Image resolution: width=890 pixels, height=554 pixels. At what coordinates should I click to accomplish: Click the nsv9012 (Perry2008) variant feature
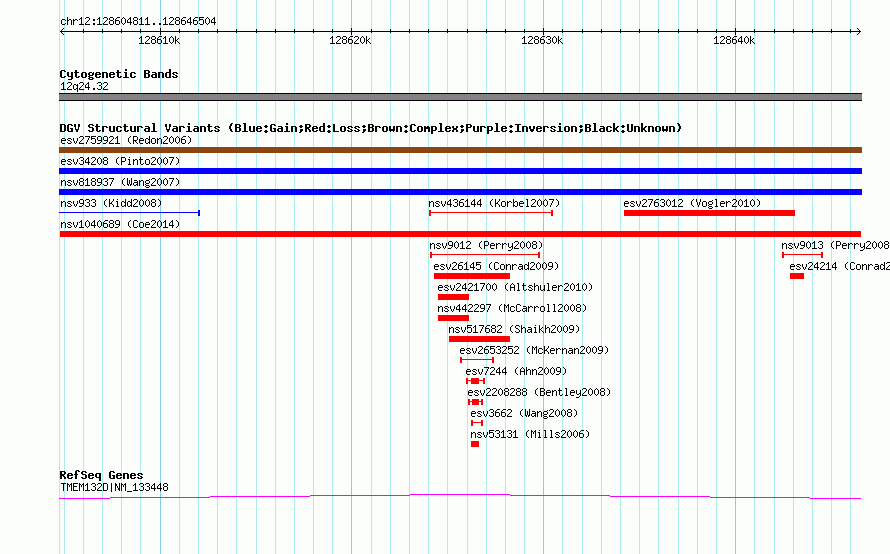(x=485, y=255)
